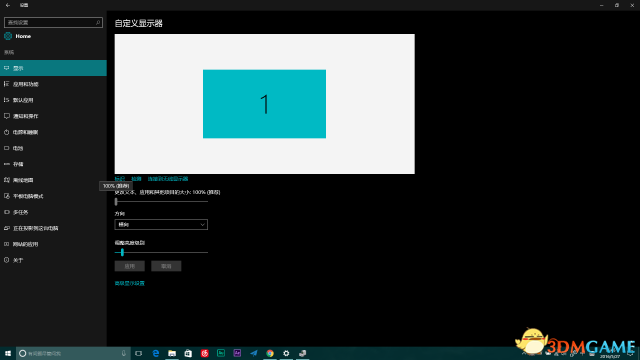Screen dimensions: 640x360
Task: Open the Home settings gear icon
Action: pos(8,36)
